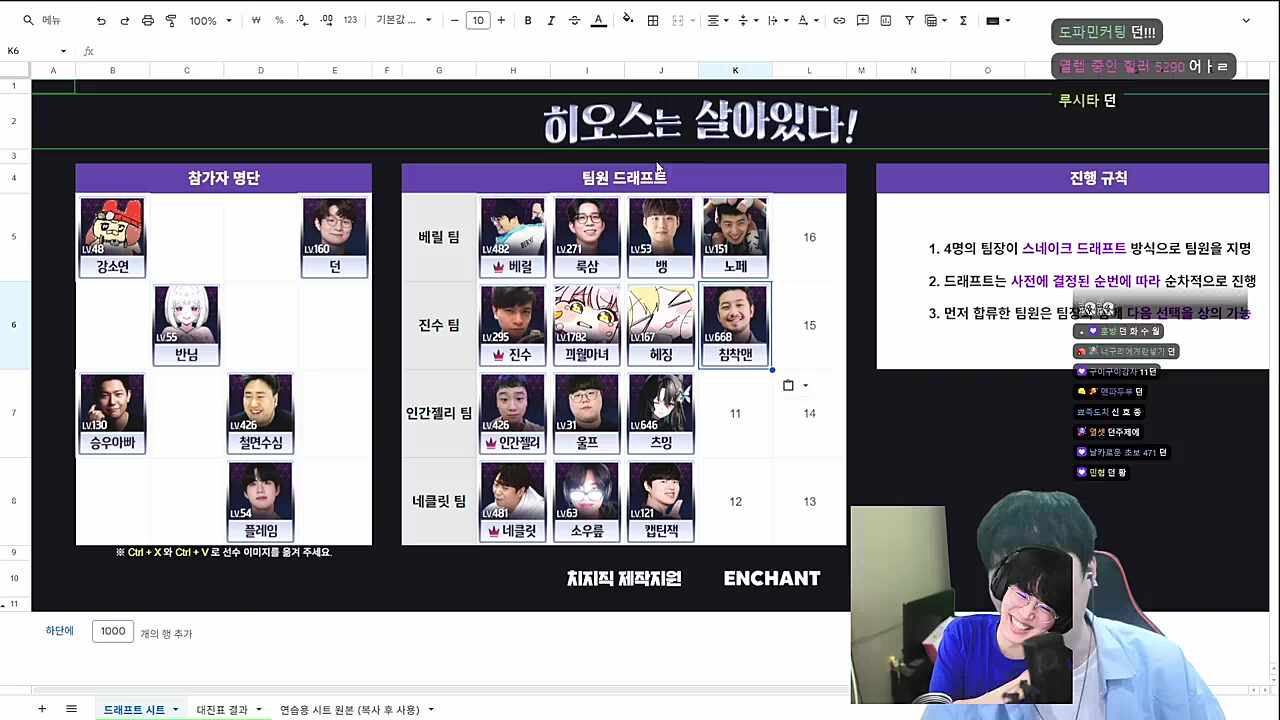This screenshot has width=1280, height=720.
Task: Open the 123 number format menu
Action: click(x=350, y=20)
